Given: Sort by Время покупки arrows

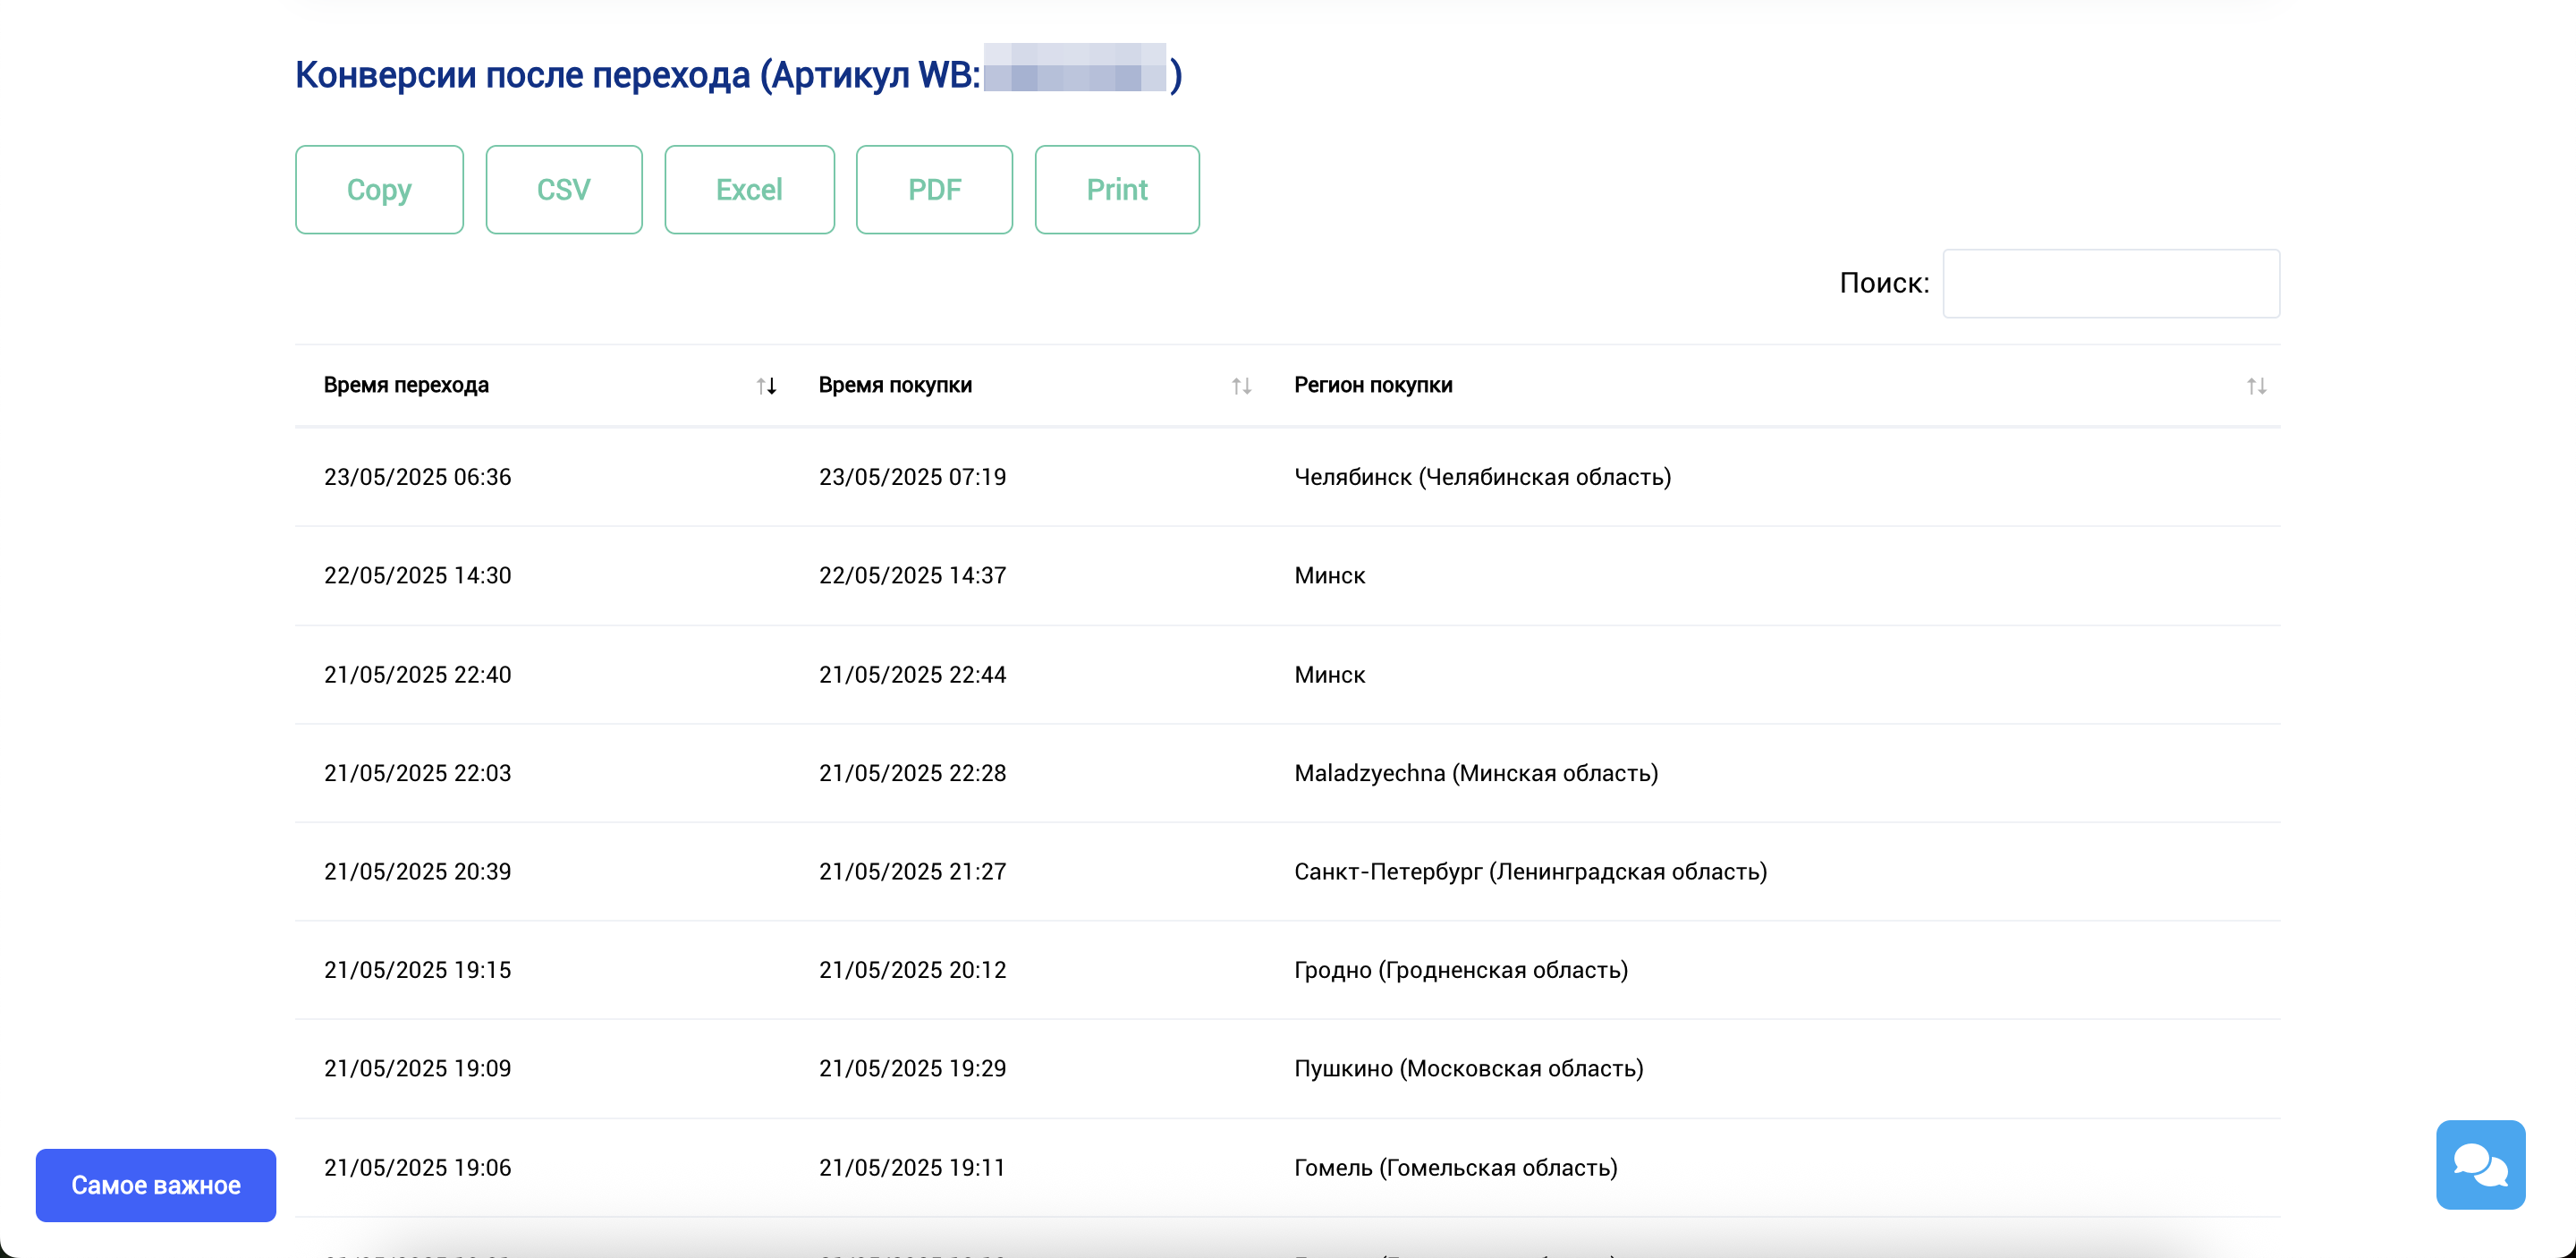Looking at the screenshot, I should 1241,386.
